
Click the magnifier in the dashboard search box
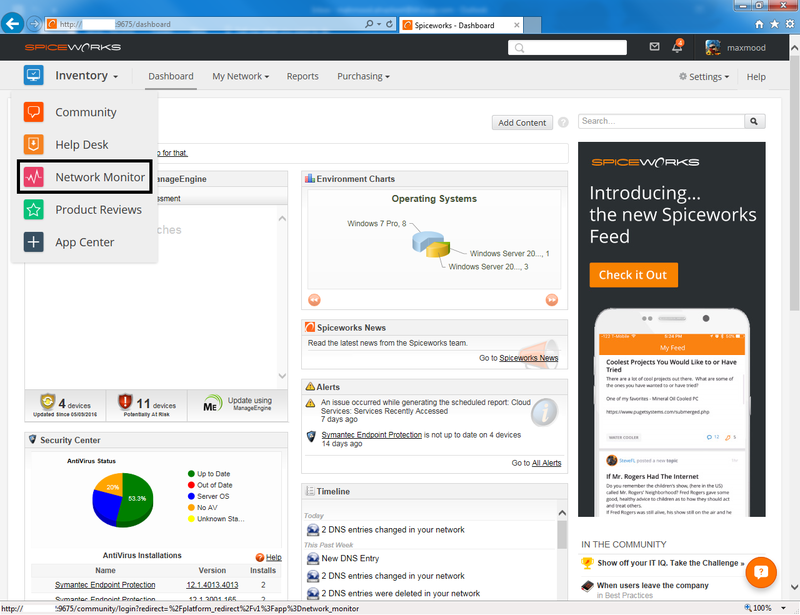[754, 120]
